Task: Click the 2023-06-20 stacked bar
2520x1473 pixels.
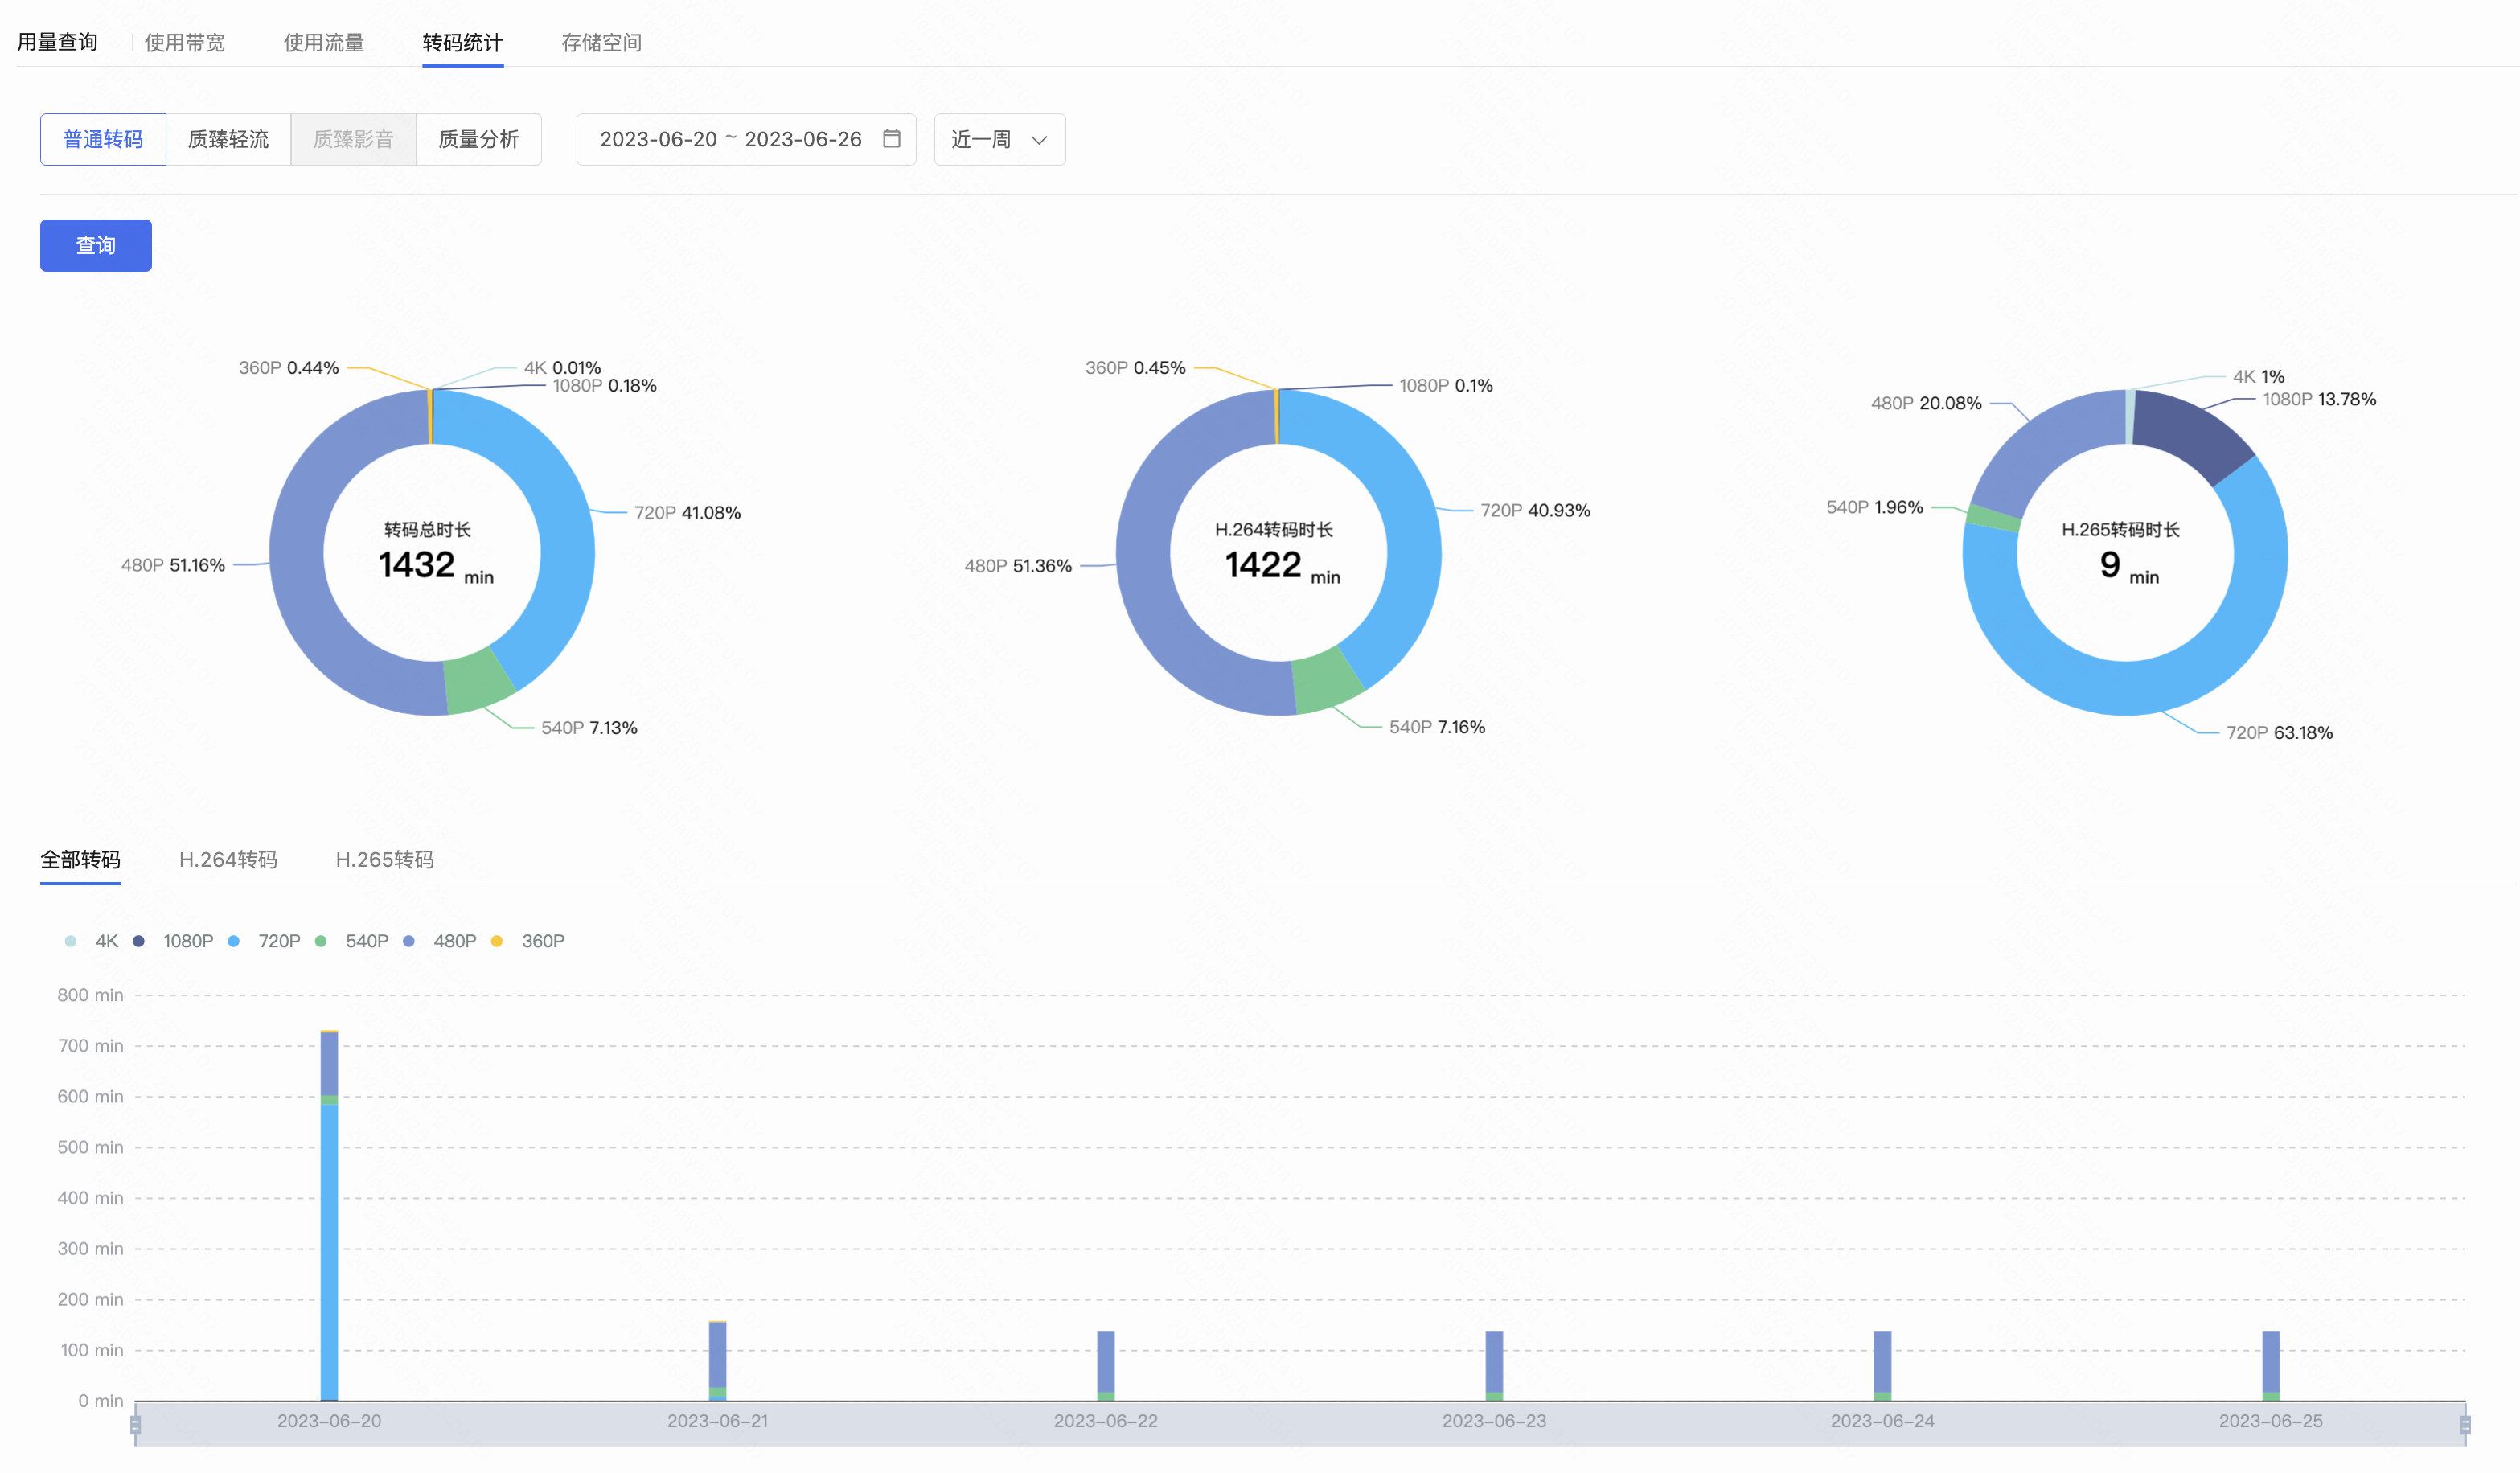Action: tap(329, 1215)
